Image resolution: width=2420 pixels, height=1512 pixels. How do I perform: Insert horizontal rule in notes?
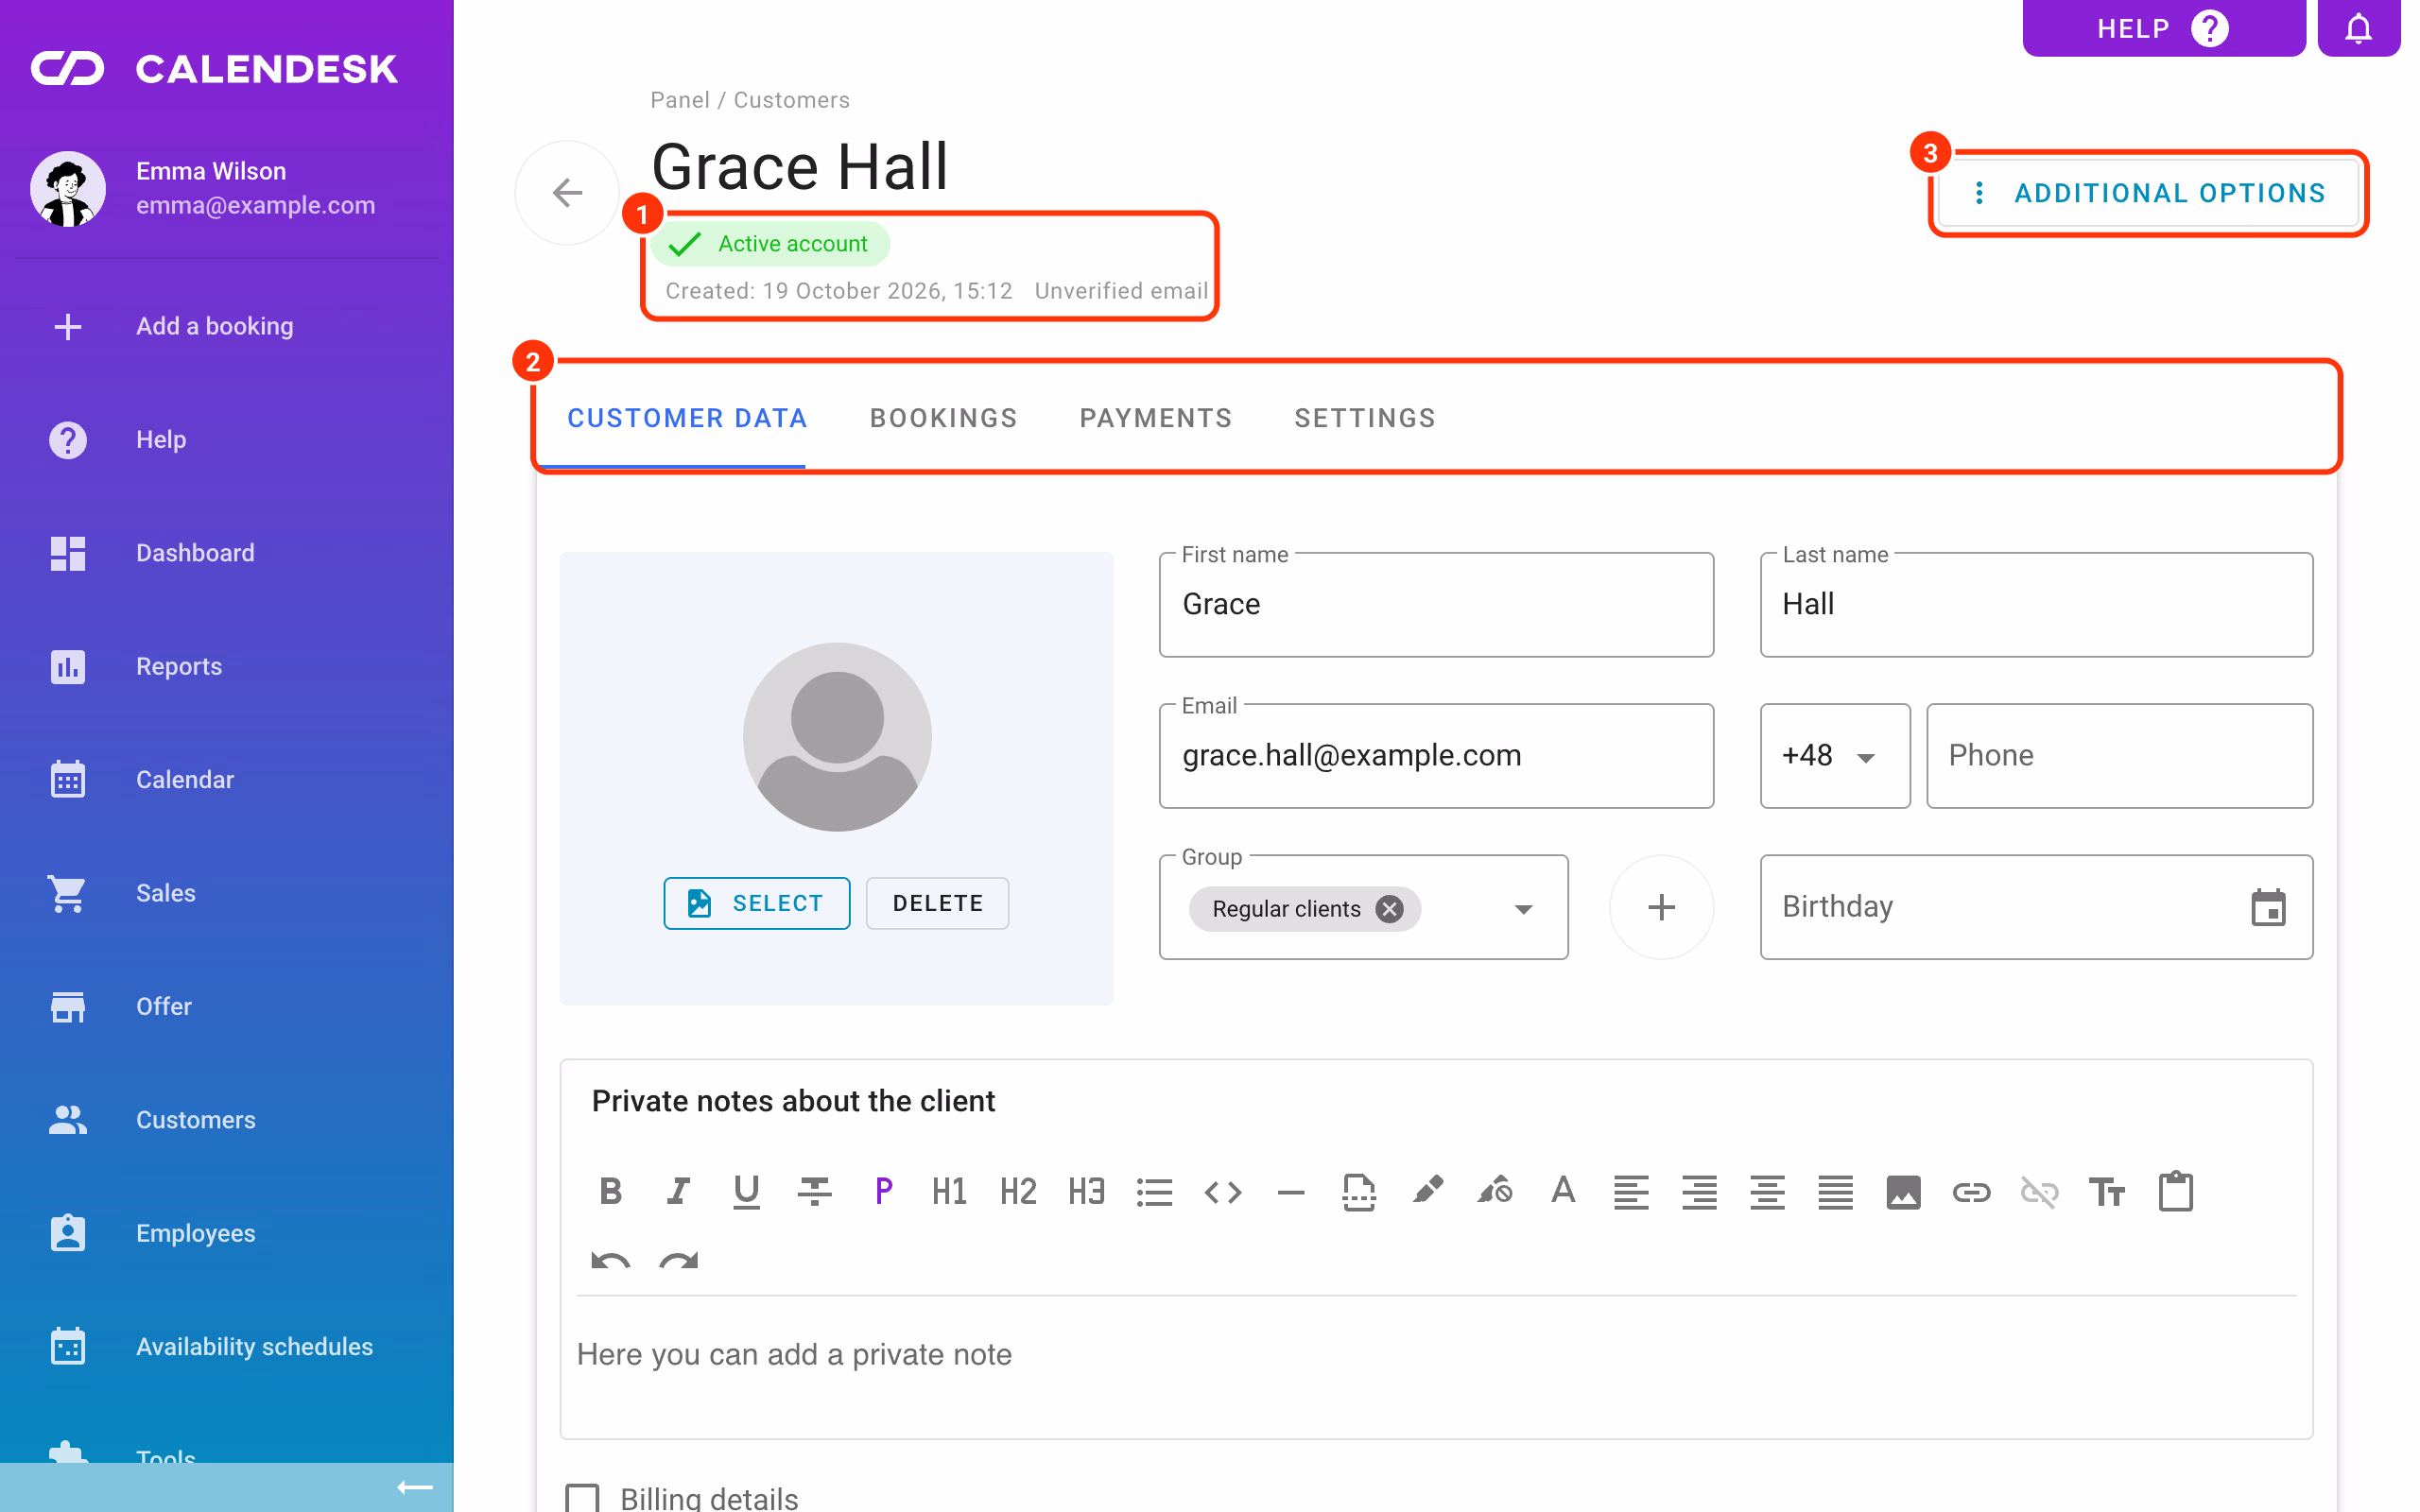pyautogui.click(x=1291, y=1191)
